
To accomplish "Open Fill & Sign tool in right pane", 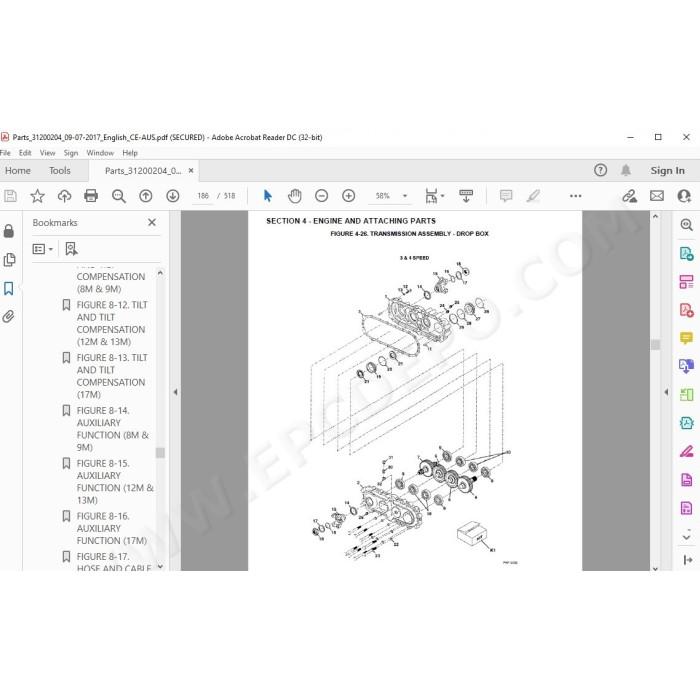I will (x=686, y=451).
